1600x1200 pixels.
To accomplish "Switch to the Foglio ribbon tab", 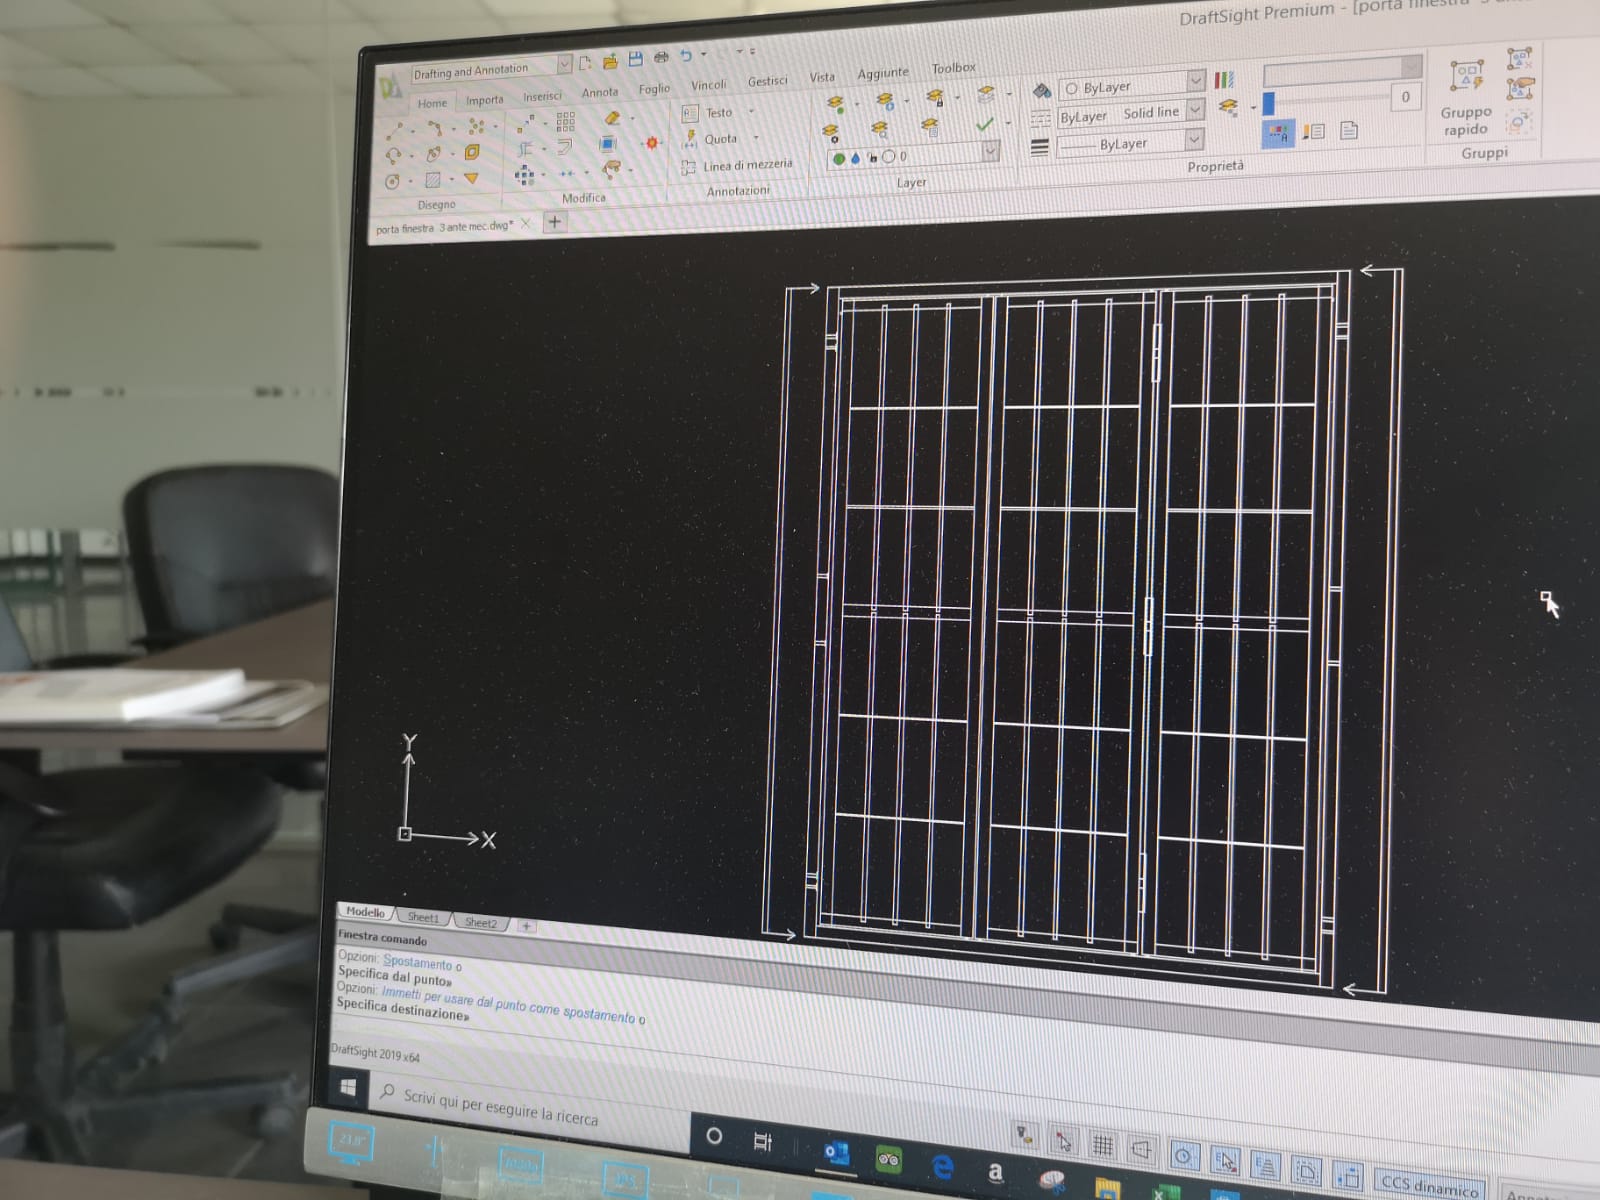I will click(654, 89).
